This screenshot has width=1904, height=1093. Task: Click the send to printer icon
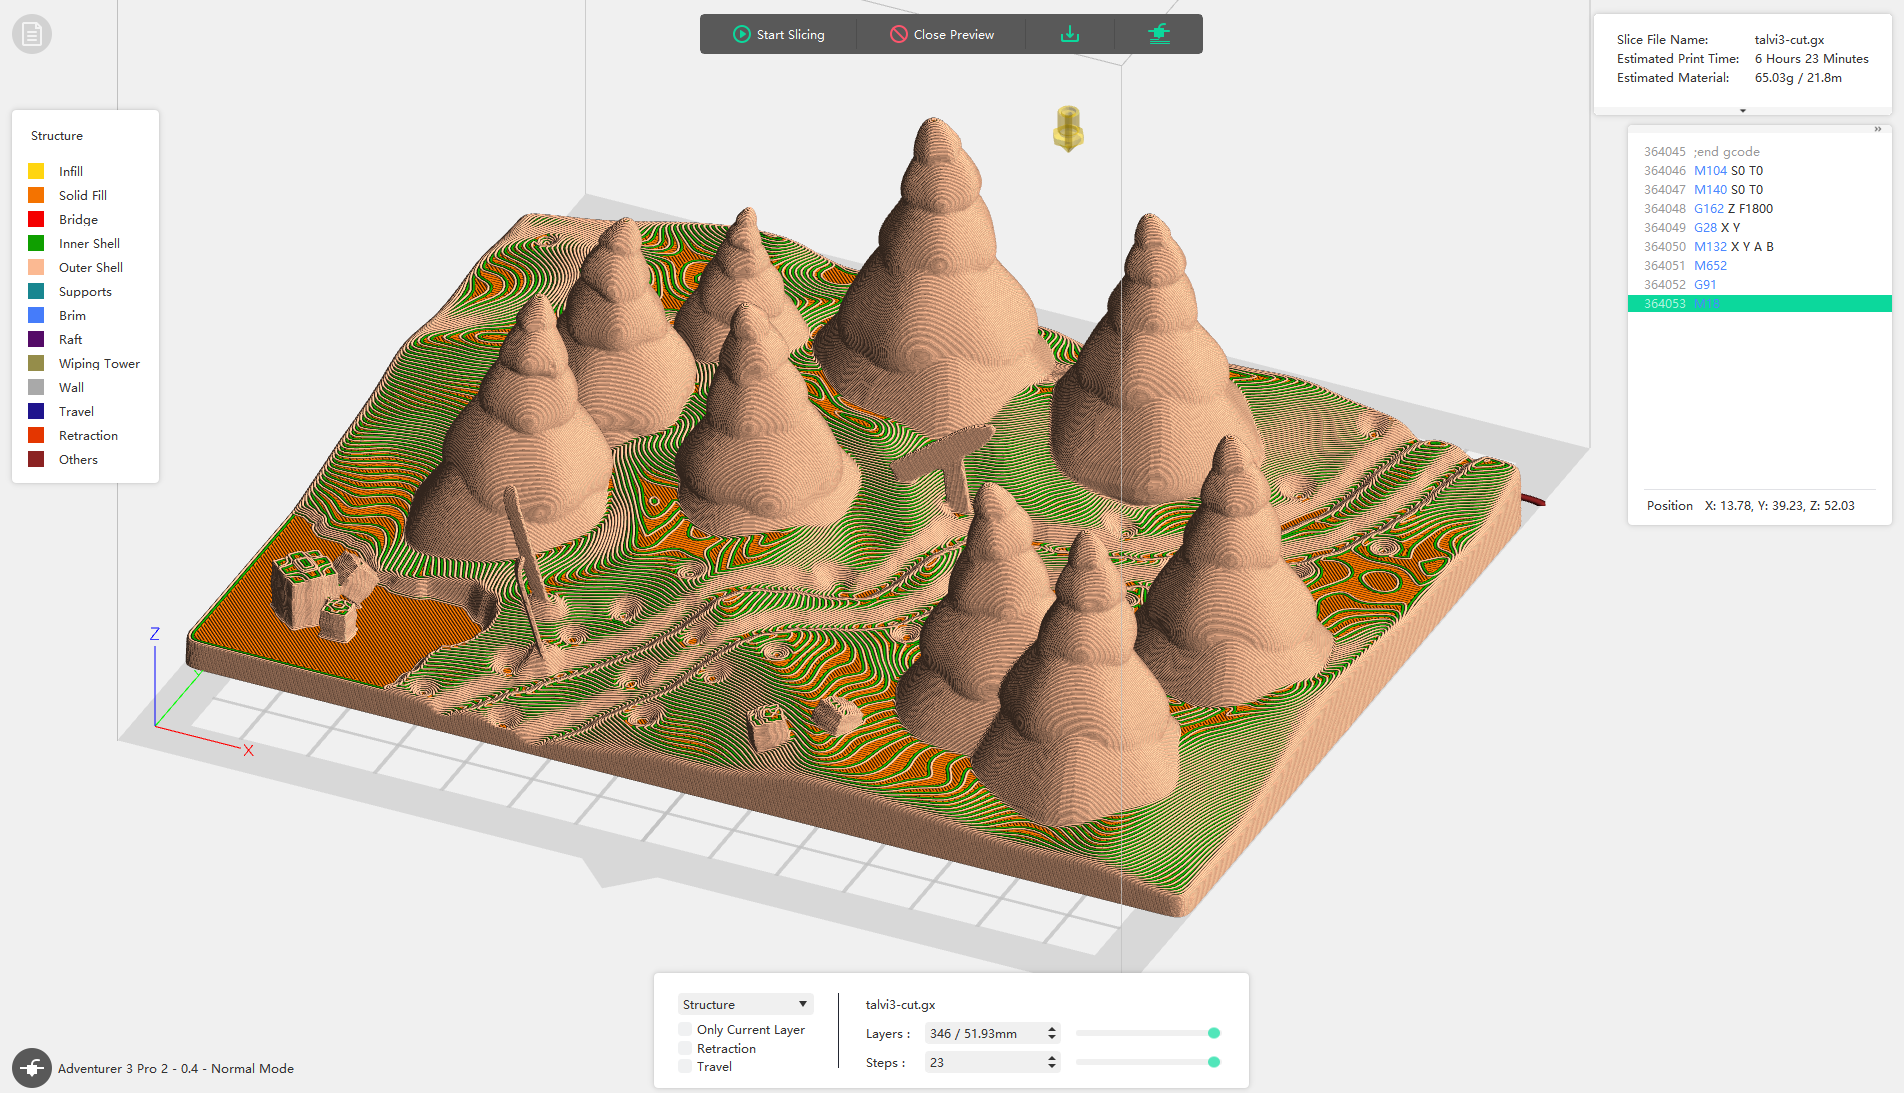pos(1158,34)
